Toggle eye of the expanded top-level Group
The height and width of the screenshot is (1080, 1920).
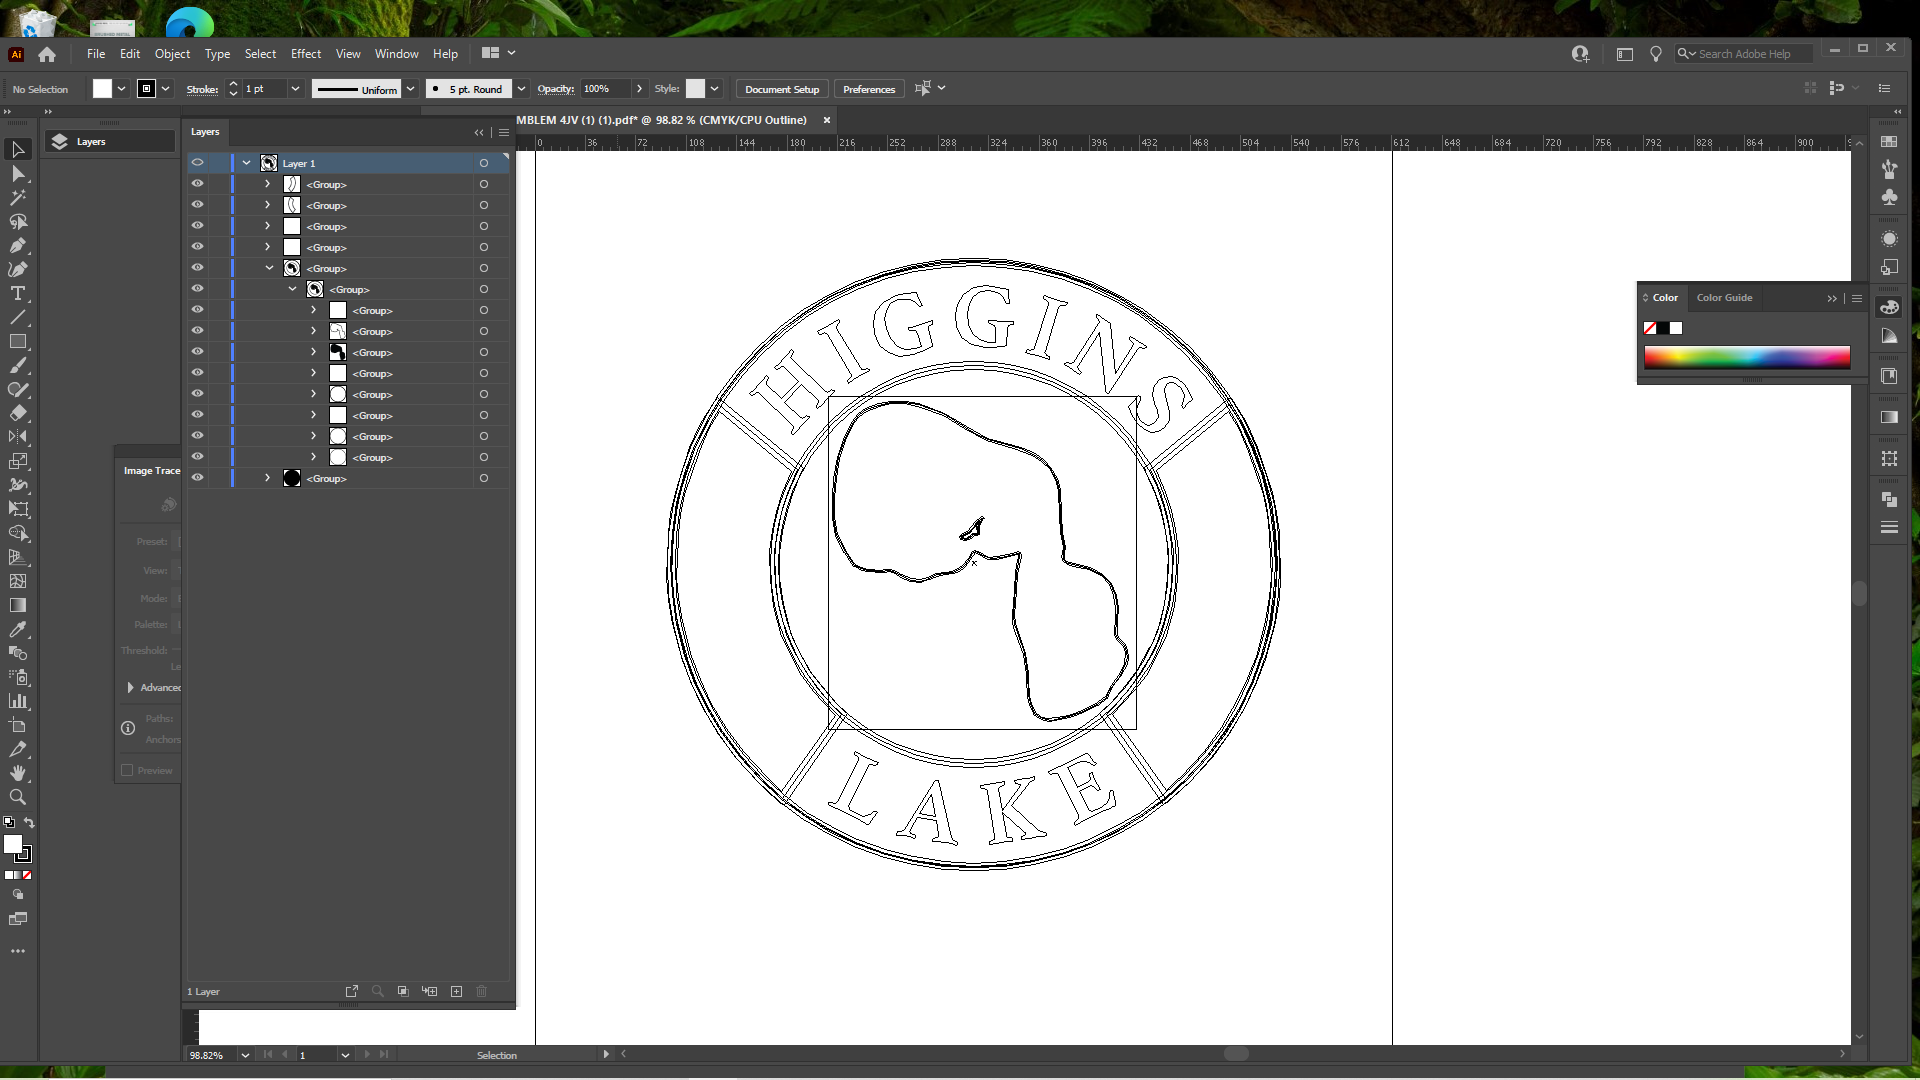(197, 268)
